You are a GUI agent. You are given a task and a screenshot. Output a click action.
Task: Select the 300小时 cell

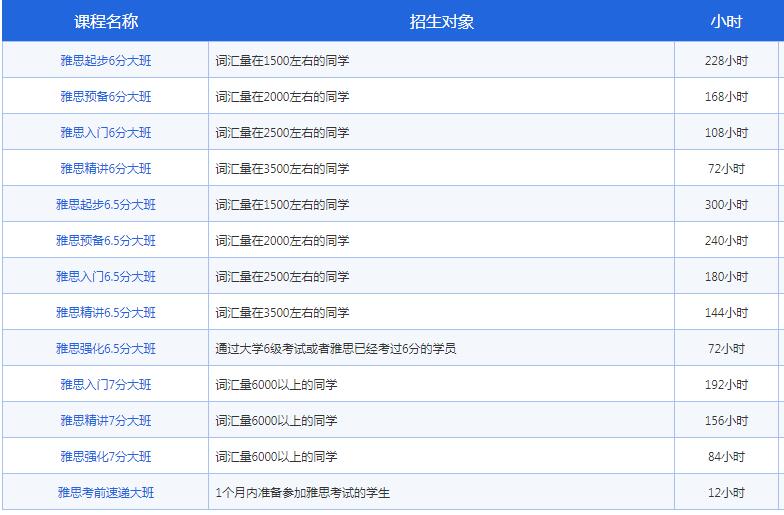(x=726, y=204)
